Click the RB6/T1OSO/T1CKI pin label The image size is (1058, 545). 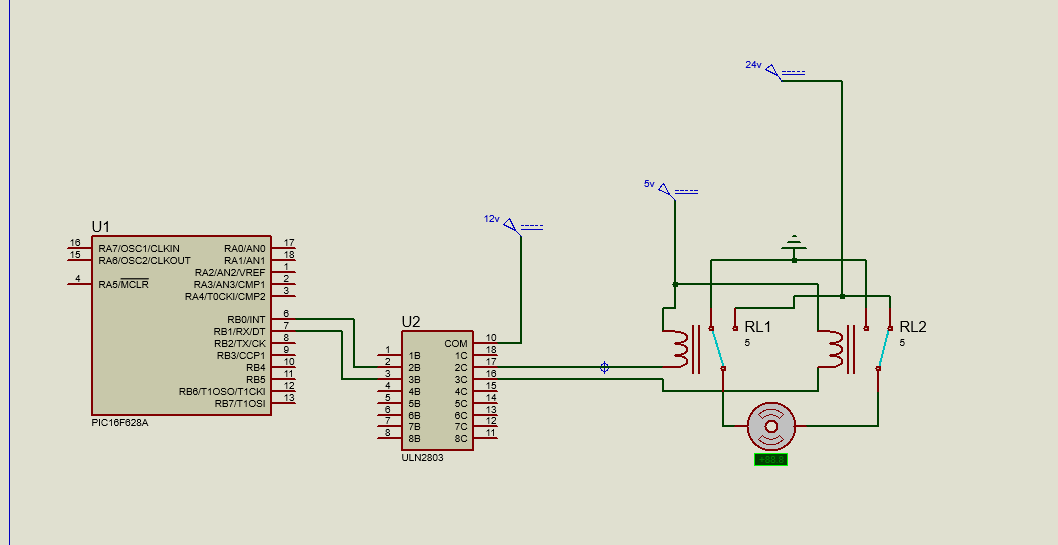222,392
